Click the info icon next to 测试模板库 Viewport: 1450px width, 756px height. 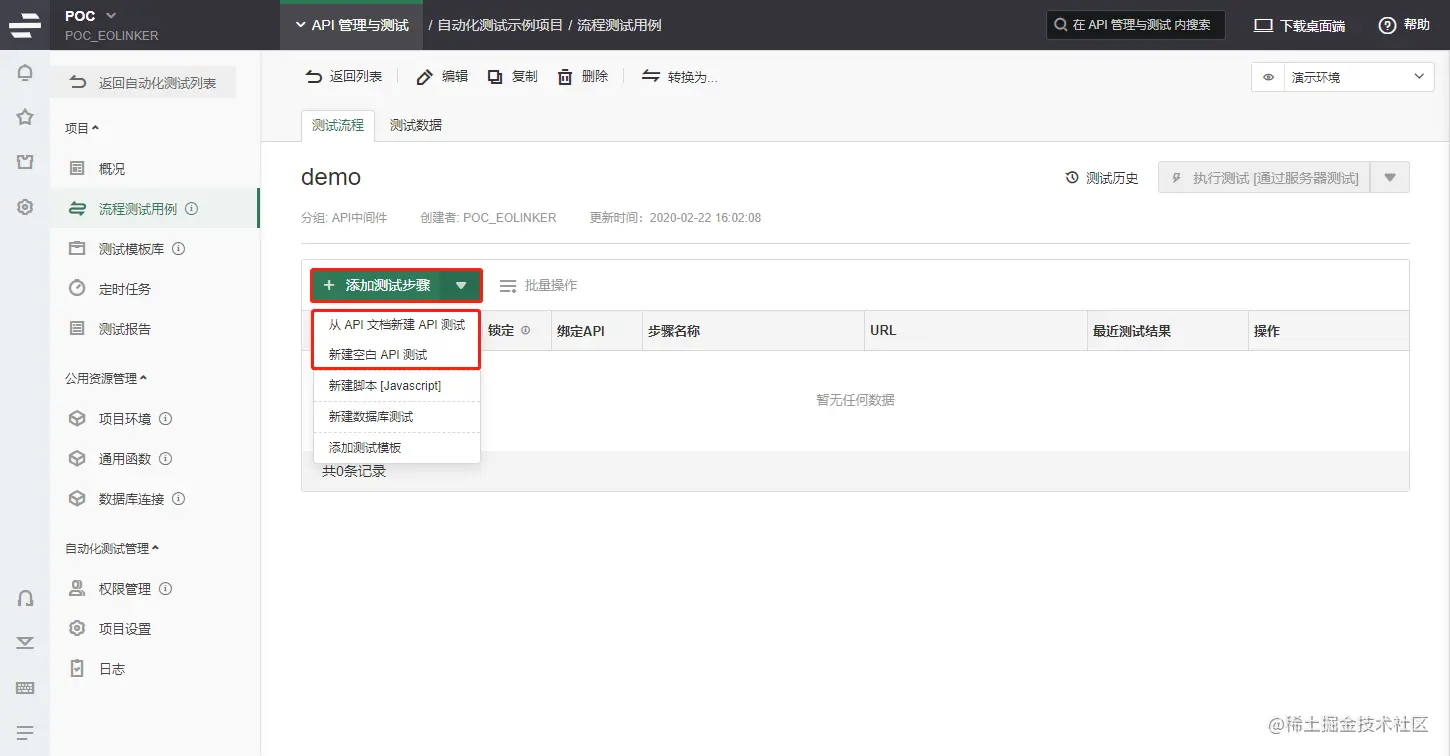point(179,249)
